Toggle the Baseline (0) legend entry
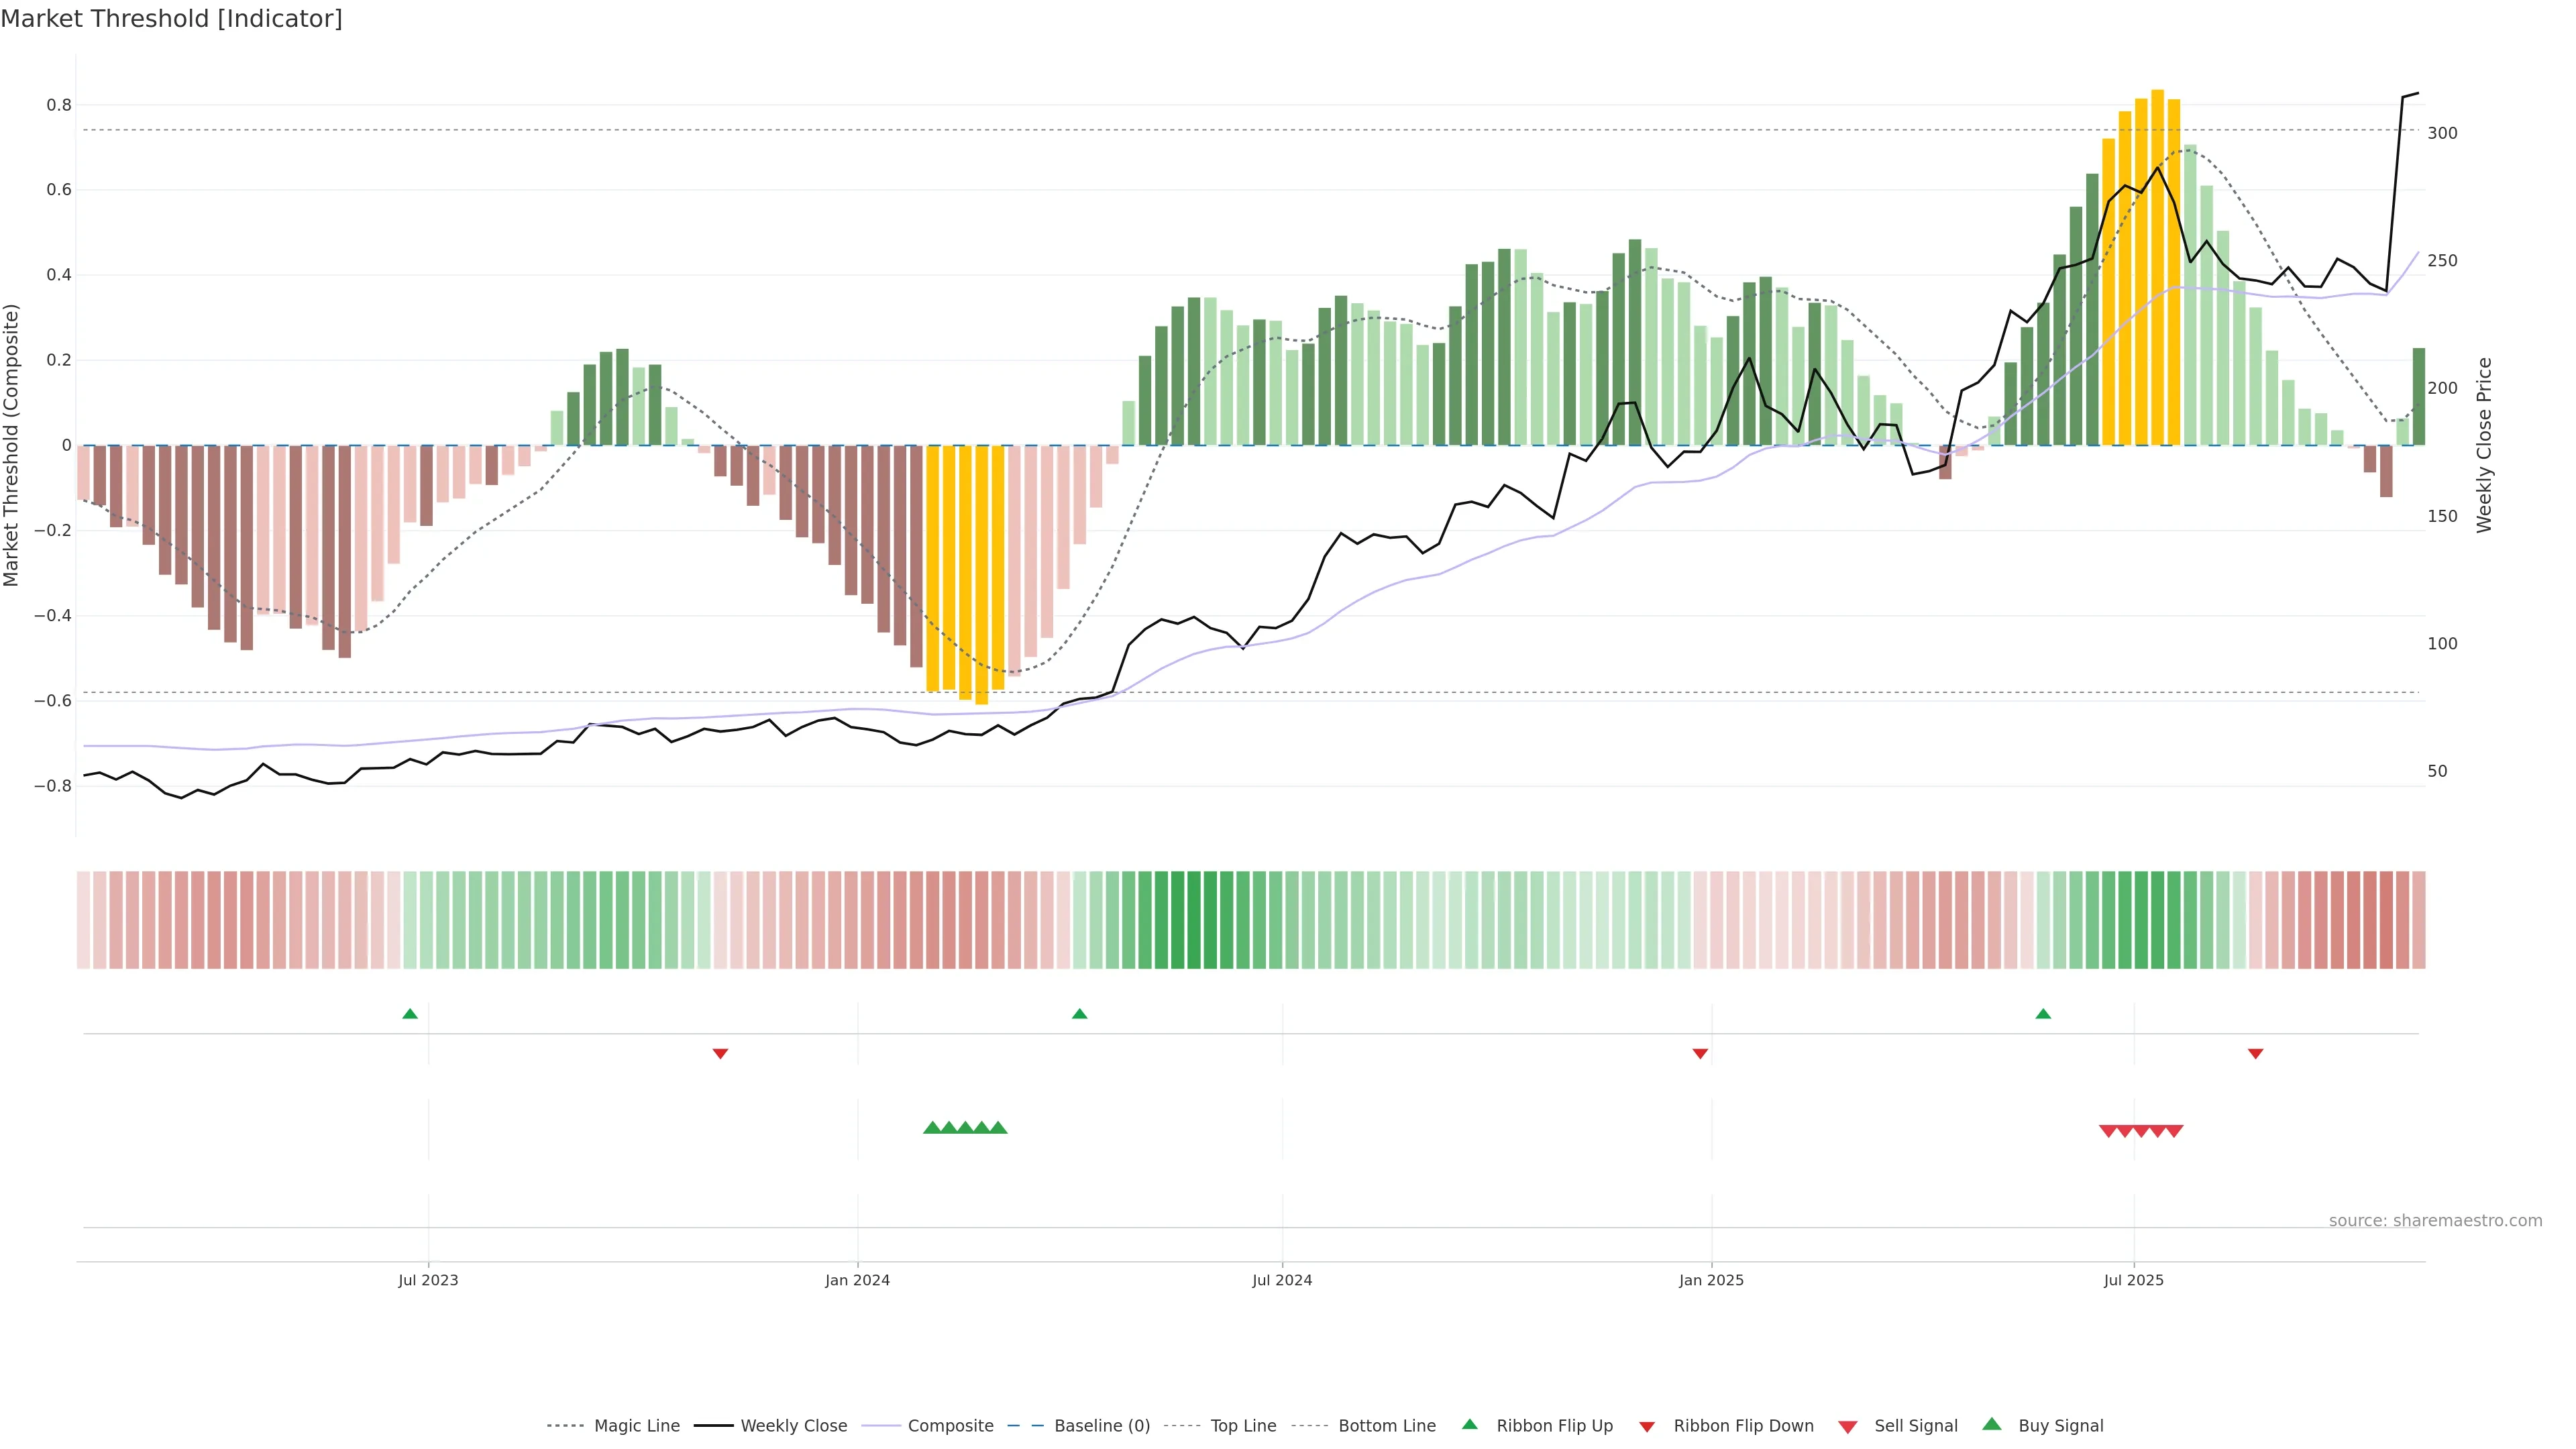2576x1449 pixels. coord(1101,1426)
